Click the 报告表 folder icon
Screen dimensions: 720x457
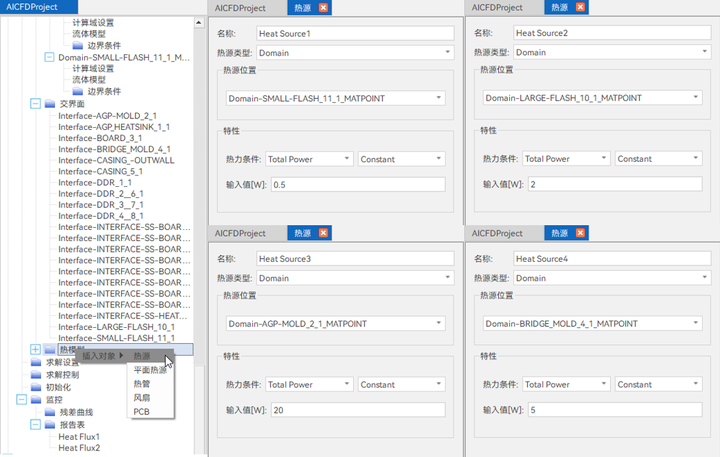50,424
